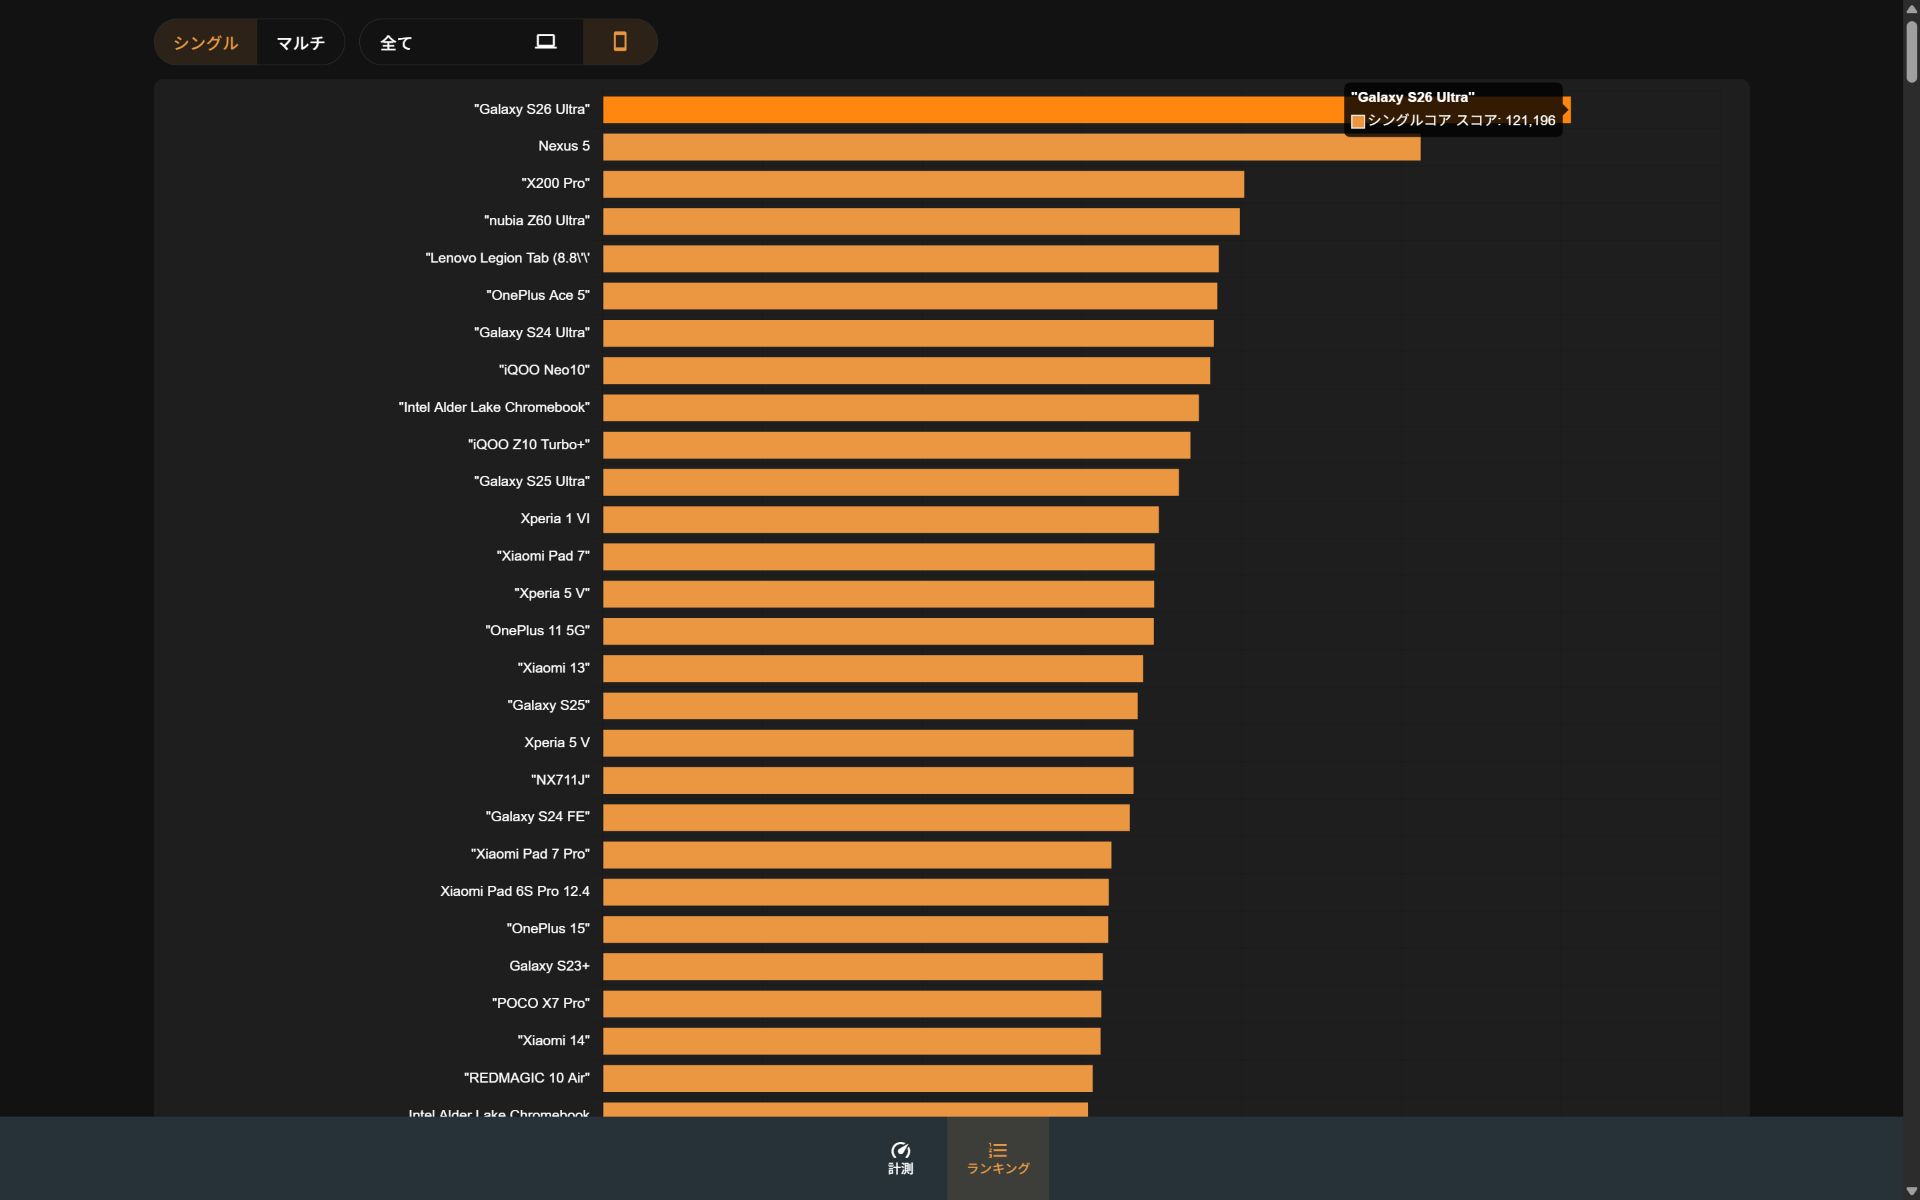This screenshot has width=1920, height=1200.
Task: Select the "REDMAGIC 10 Air" label
Action: pyautogui.click(x=527, y=1078)
